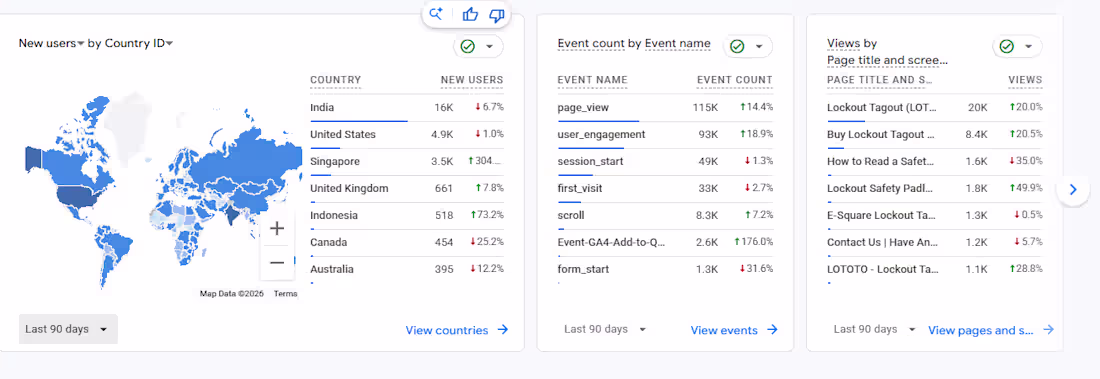Click arrow icon beside View events

tap(772, 330)
